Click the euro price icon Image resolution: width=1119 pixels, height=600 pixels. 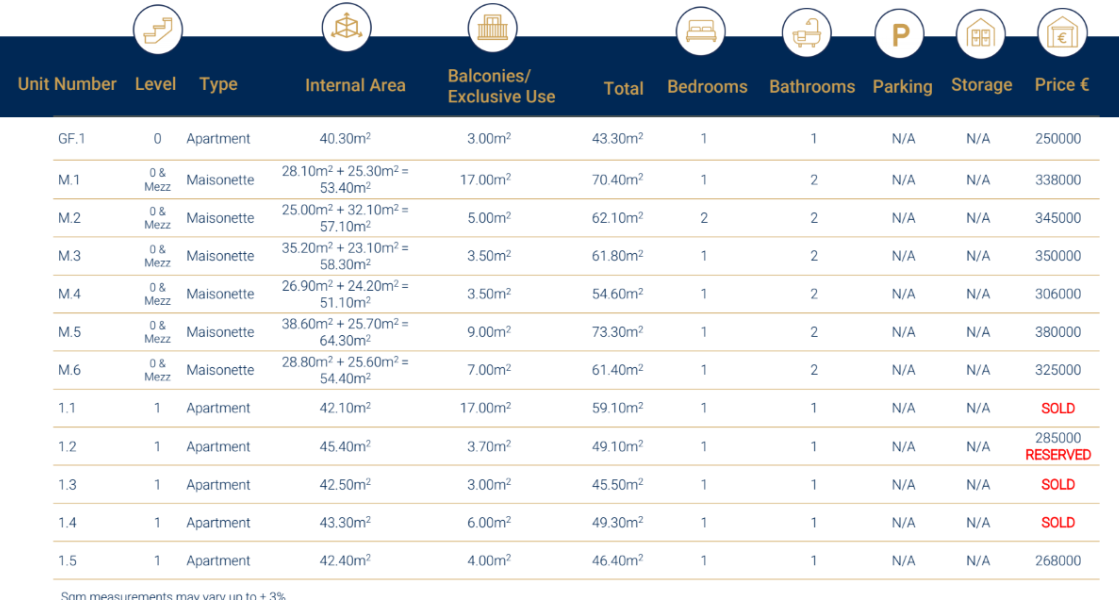[1061, 37]
